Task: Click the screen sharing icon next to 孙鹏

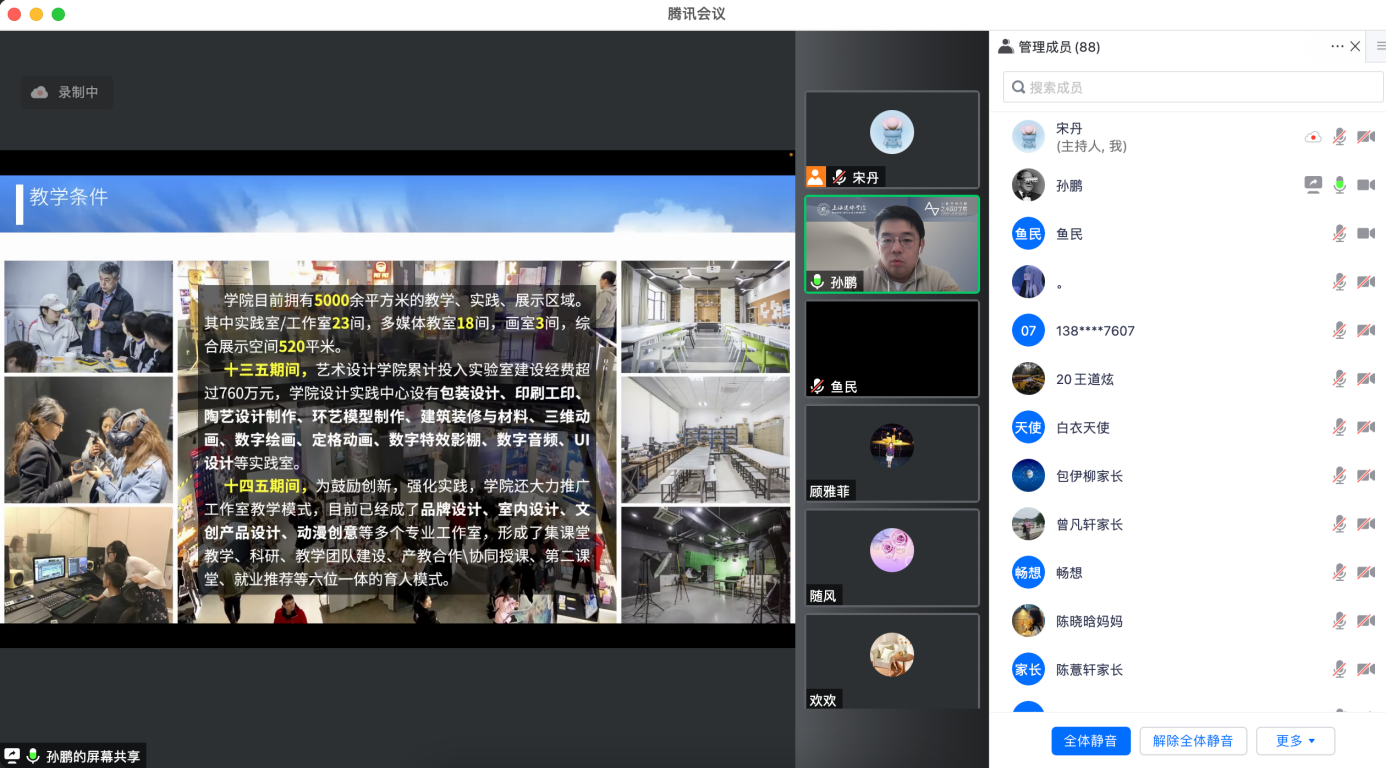Action: pos(1313,185)
